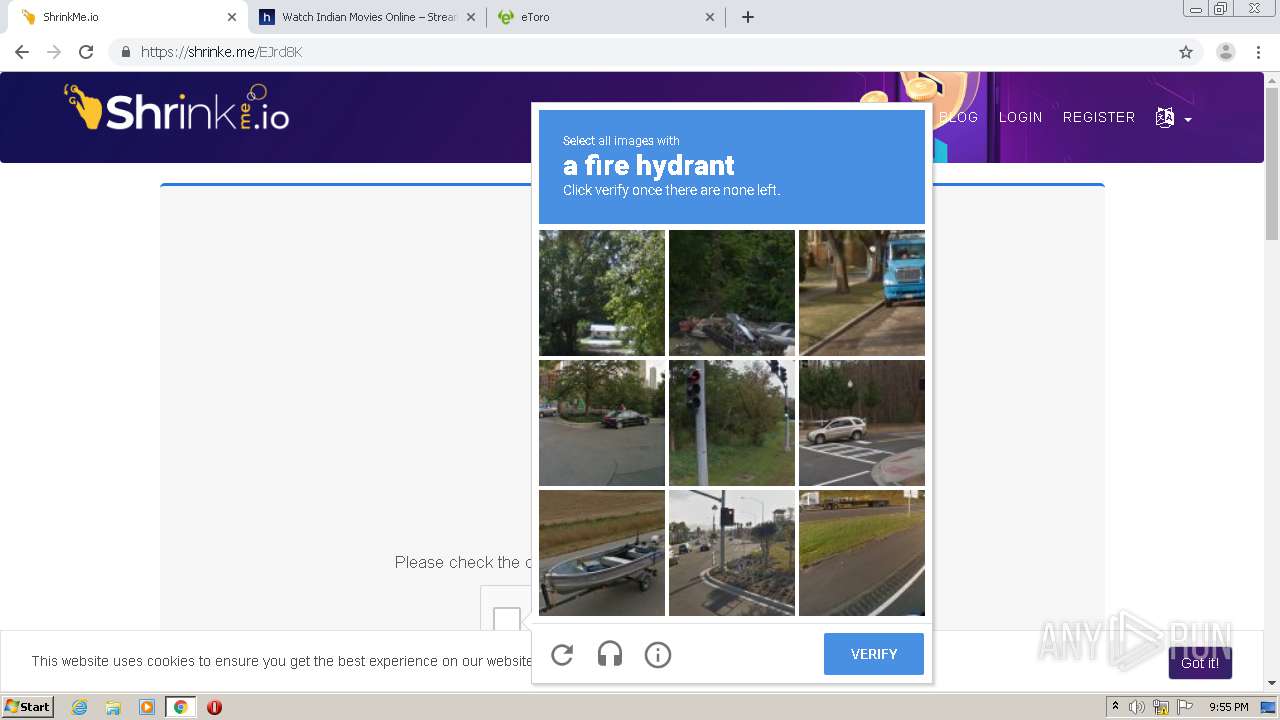Viewport: 1280px width, 720px height.
Task: Open Action Center flag icon
Action: (1185, 707)
